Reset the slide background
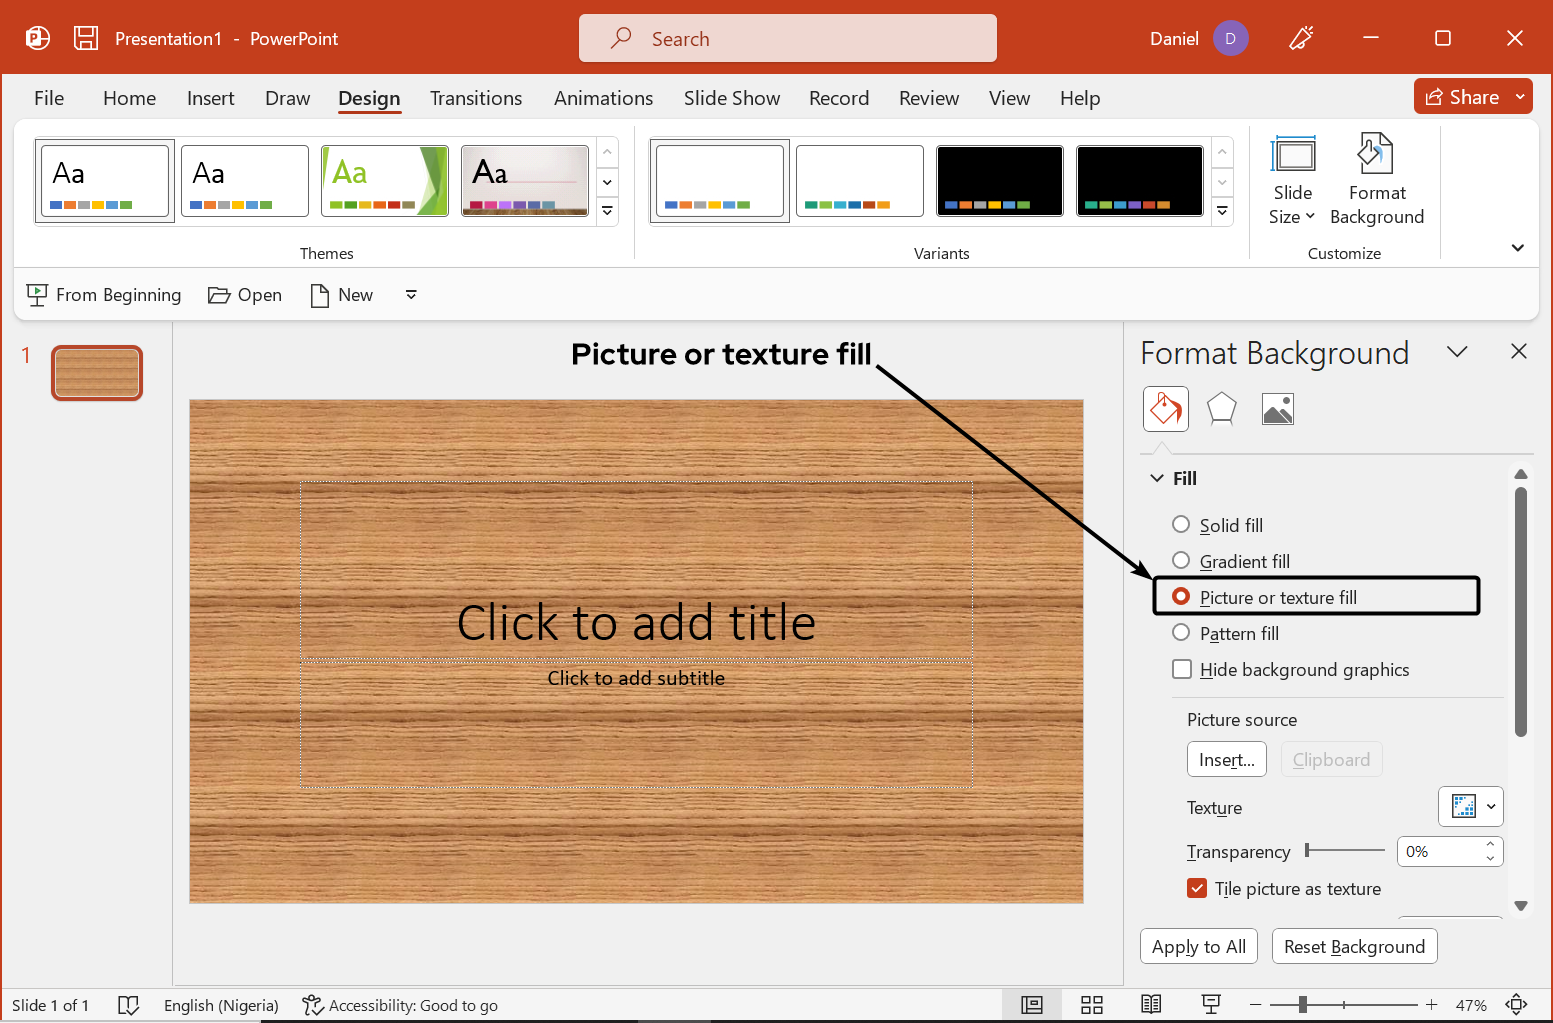 click(1354, 946)
